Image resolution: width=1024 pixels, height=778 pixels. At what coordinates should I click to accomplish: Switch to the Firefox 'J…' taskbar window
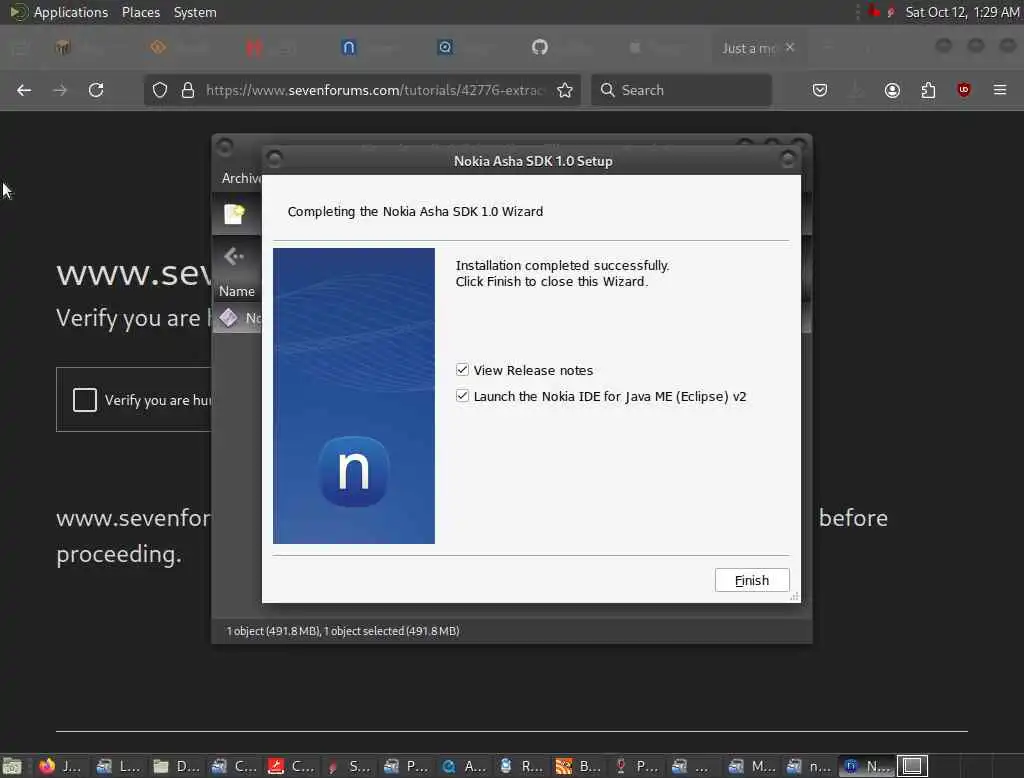tap(60, 766)
